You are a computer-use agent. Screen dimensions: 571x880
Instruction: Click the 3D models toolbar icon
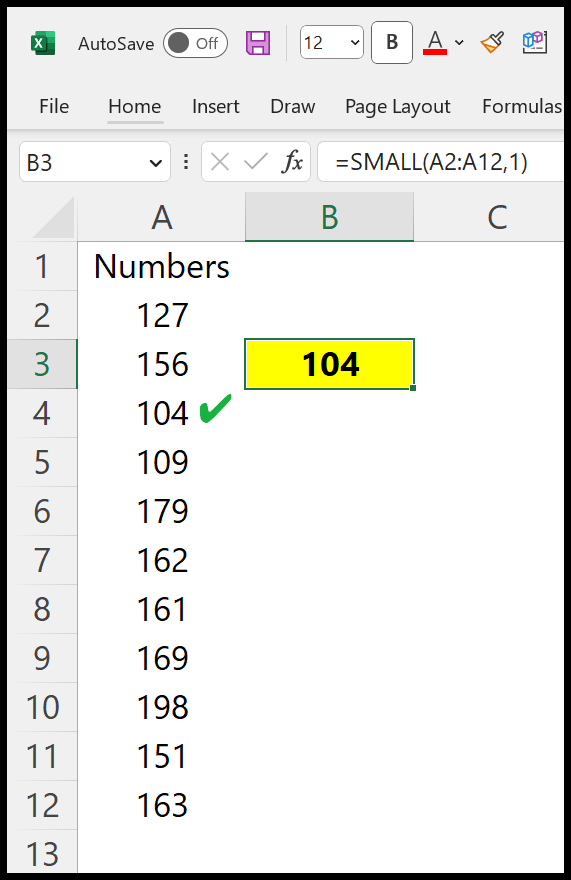(x=535, y=42)
